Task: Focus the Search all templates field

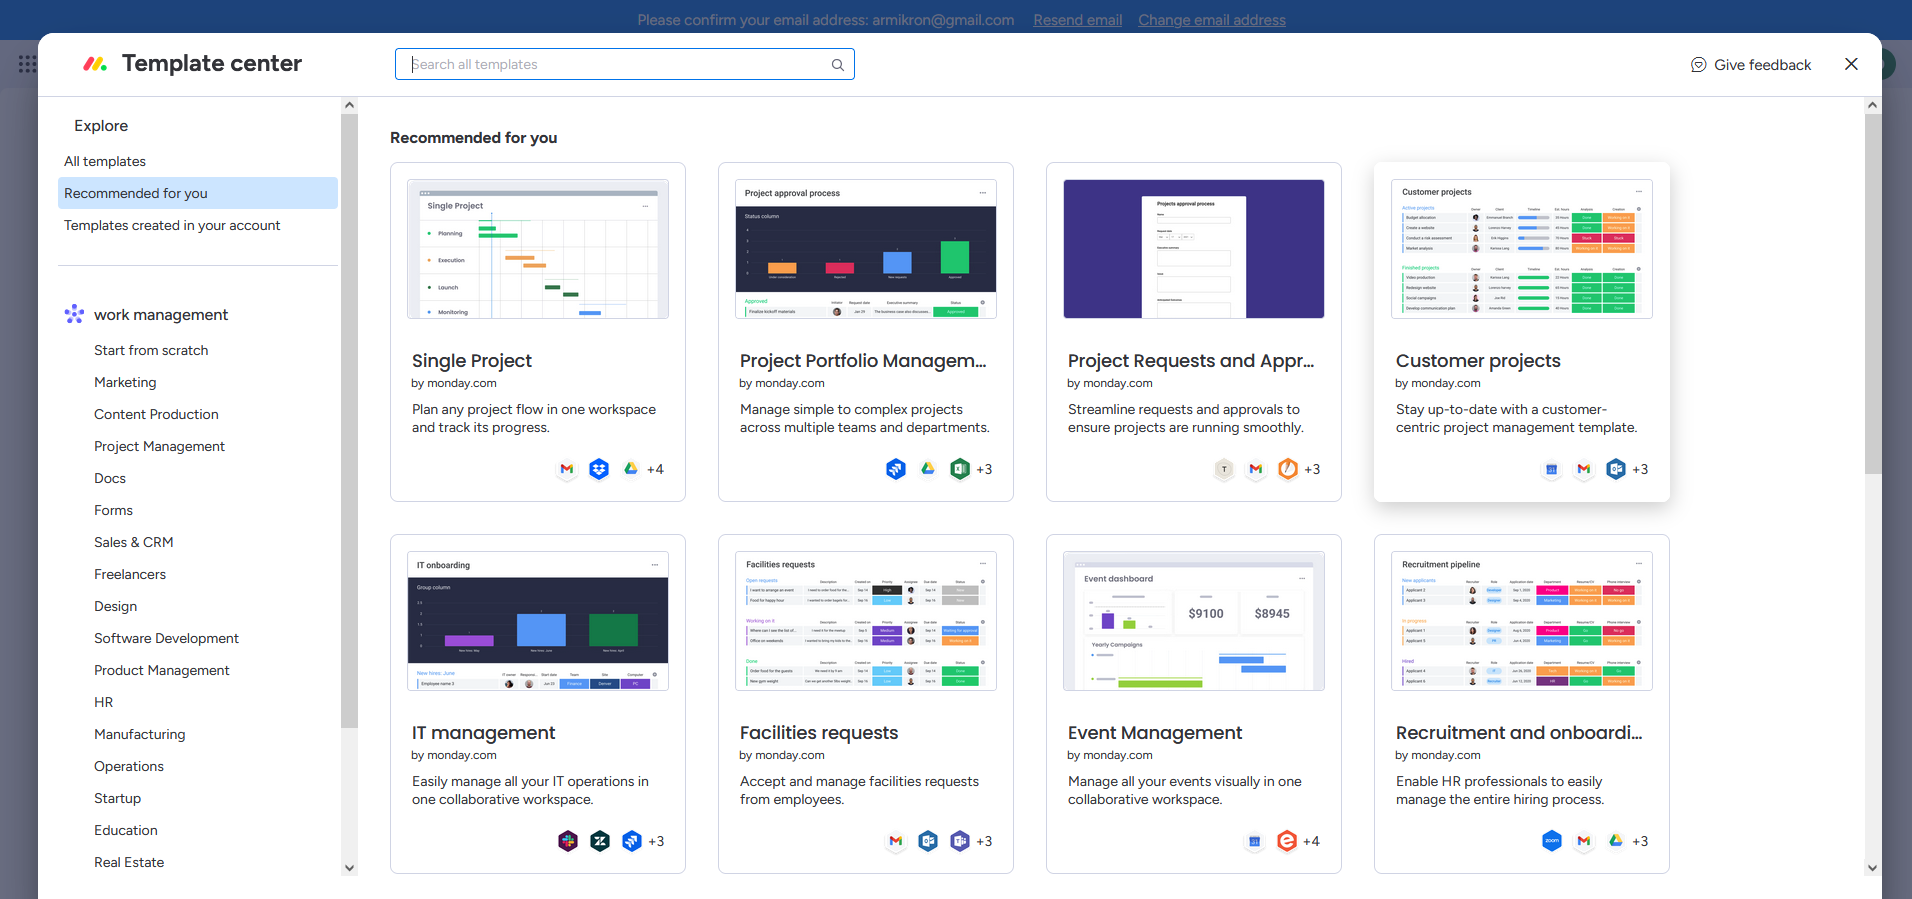Action: pos(624,64)
